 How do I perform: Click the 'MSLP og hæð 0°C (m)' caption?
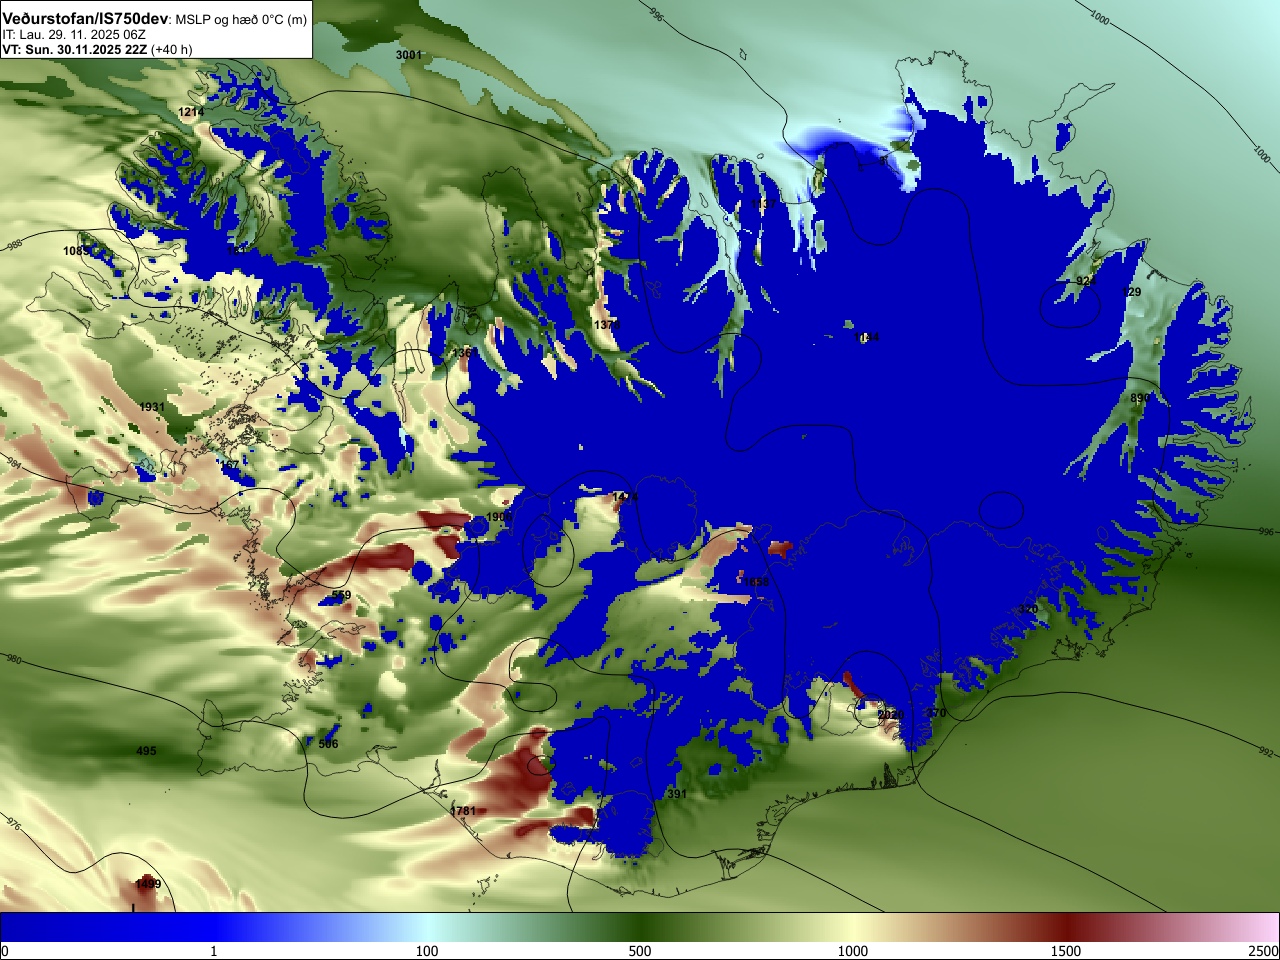click(x=241, y=20)
